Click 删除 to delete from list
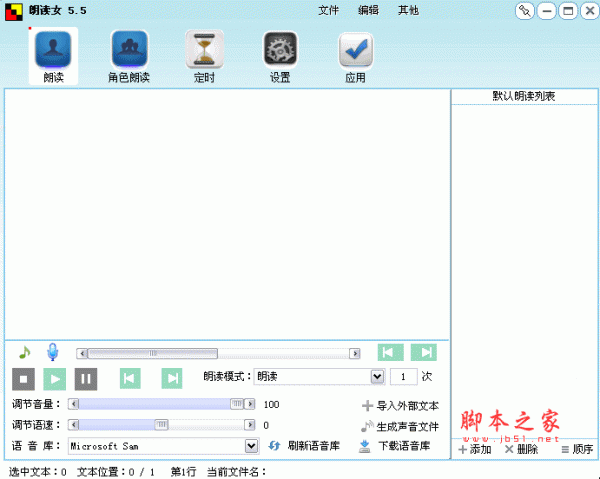This screenshot has height=479, width=600. click(521, 449)
